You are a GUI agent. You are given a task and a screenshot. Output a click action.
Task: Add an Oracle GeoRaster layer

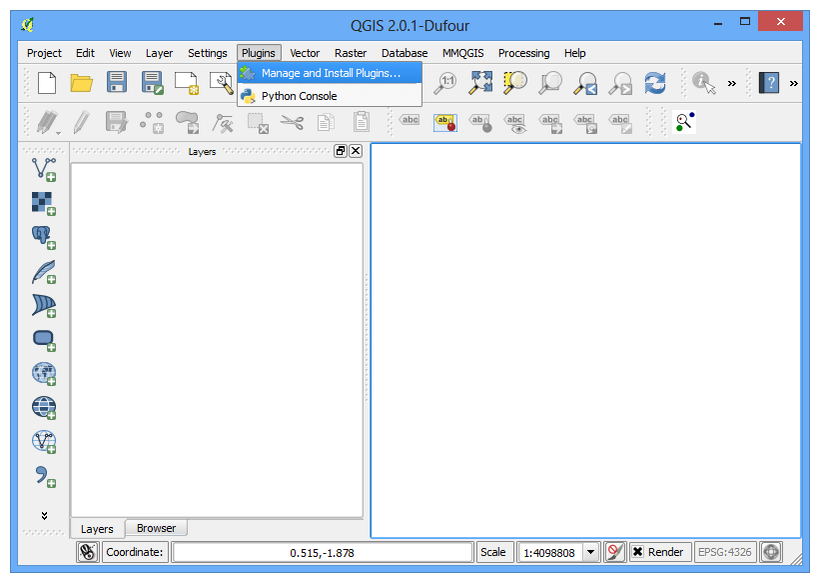click(x=44, y=340)
